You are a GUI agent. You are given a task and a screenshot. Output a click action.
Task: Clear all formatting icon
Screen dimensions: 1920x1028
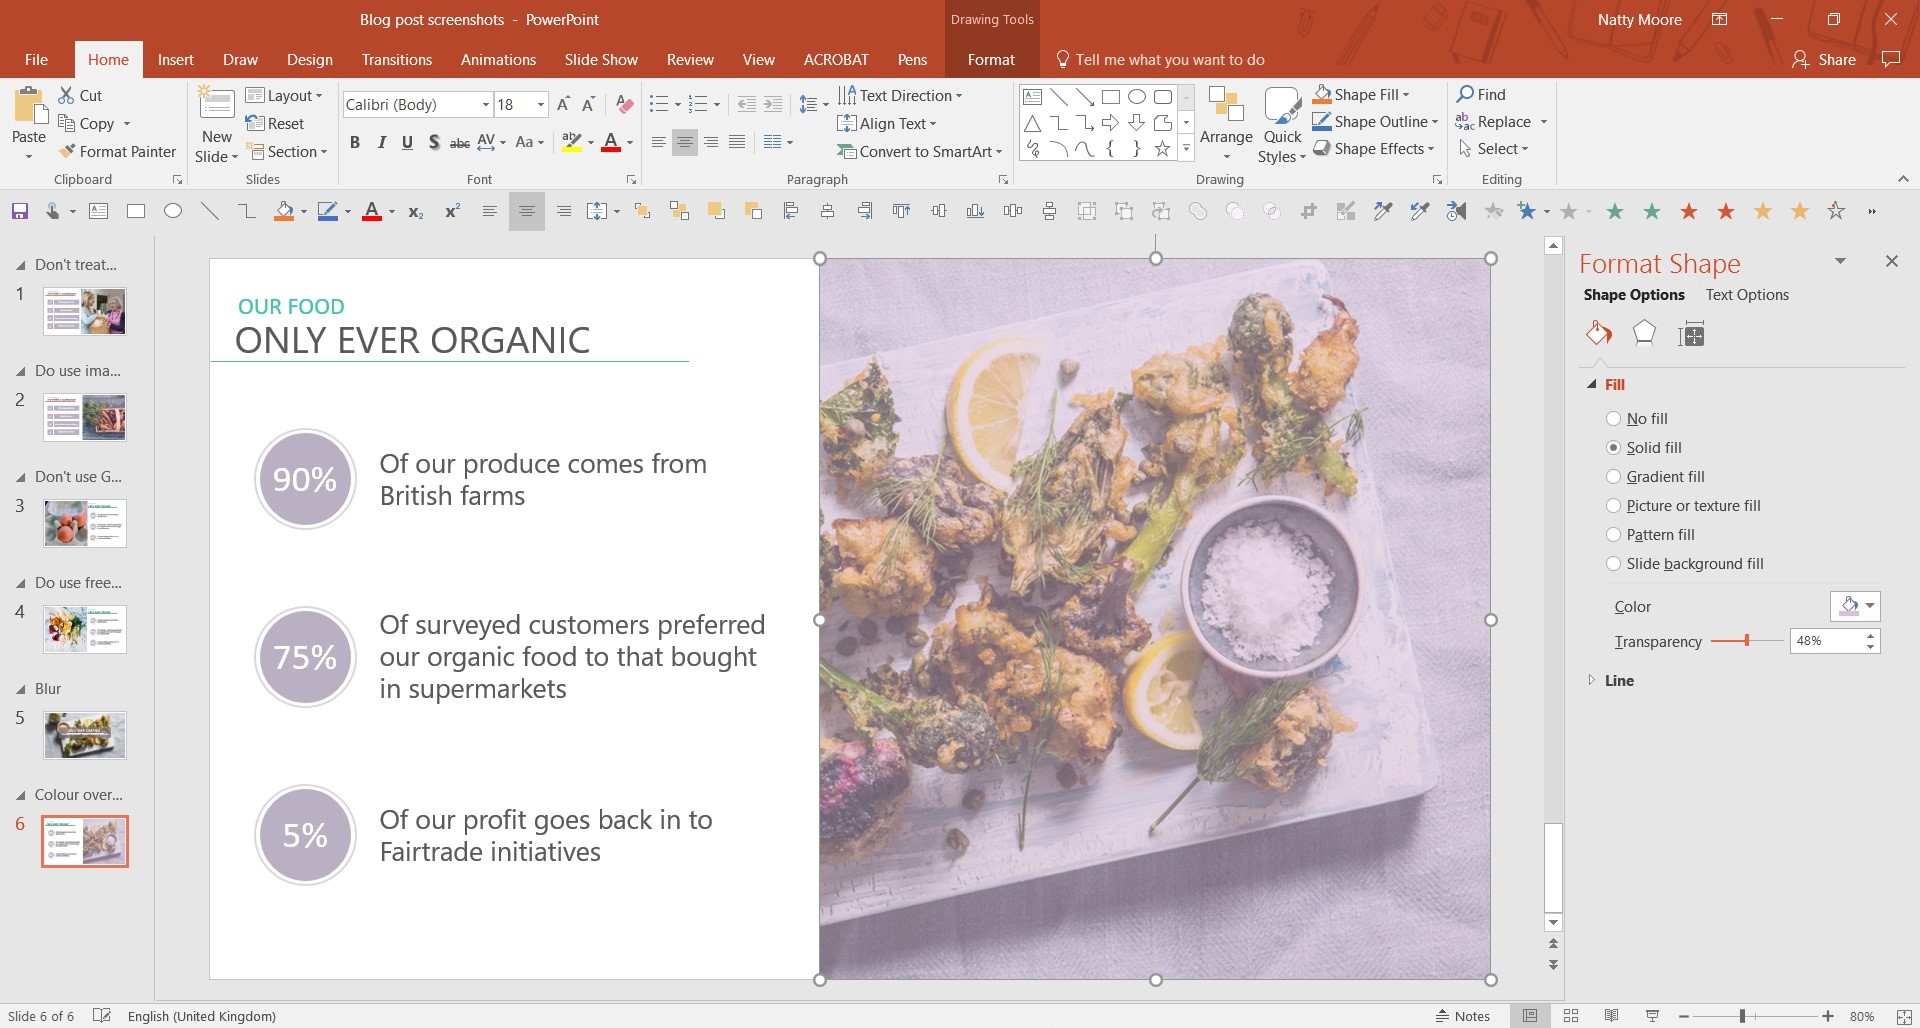[625, 104]
